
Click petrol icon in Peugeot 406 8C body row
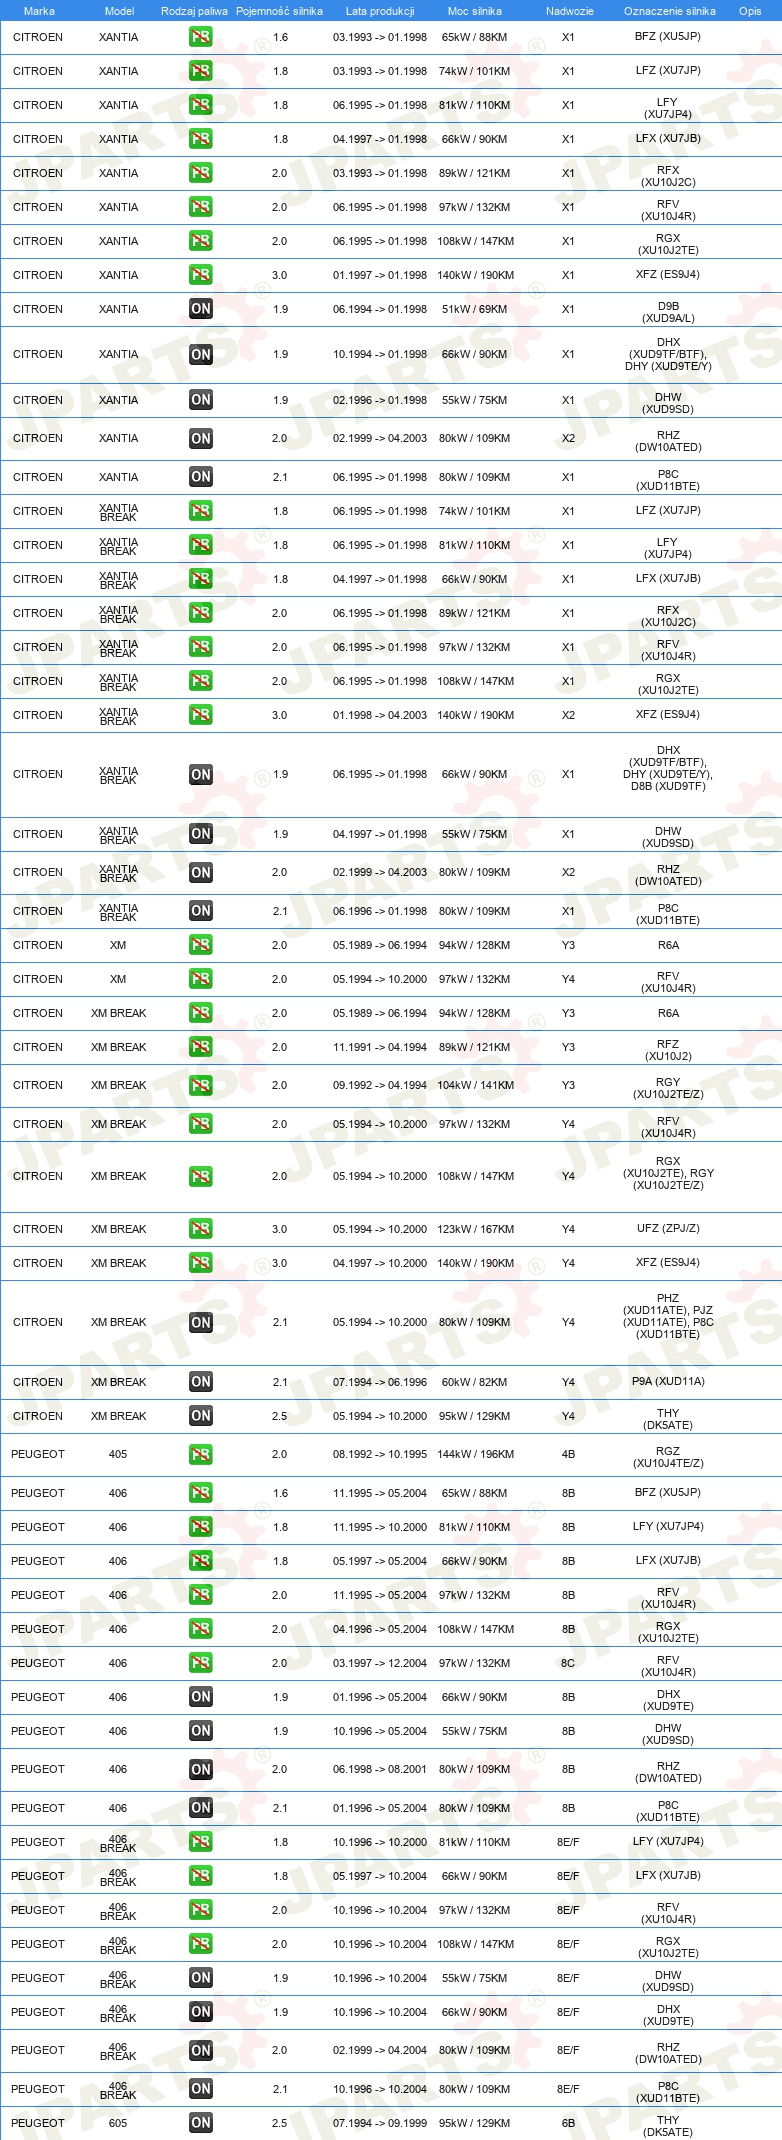click(201, 1663)
